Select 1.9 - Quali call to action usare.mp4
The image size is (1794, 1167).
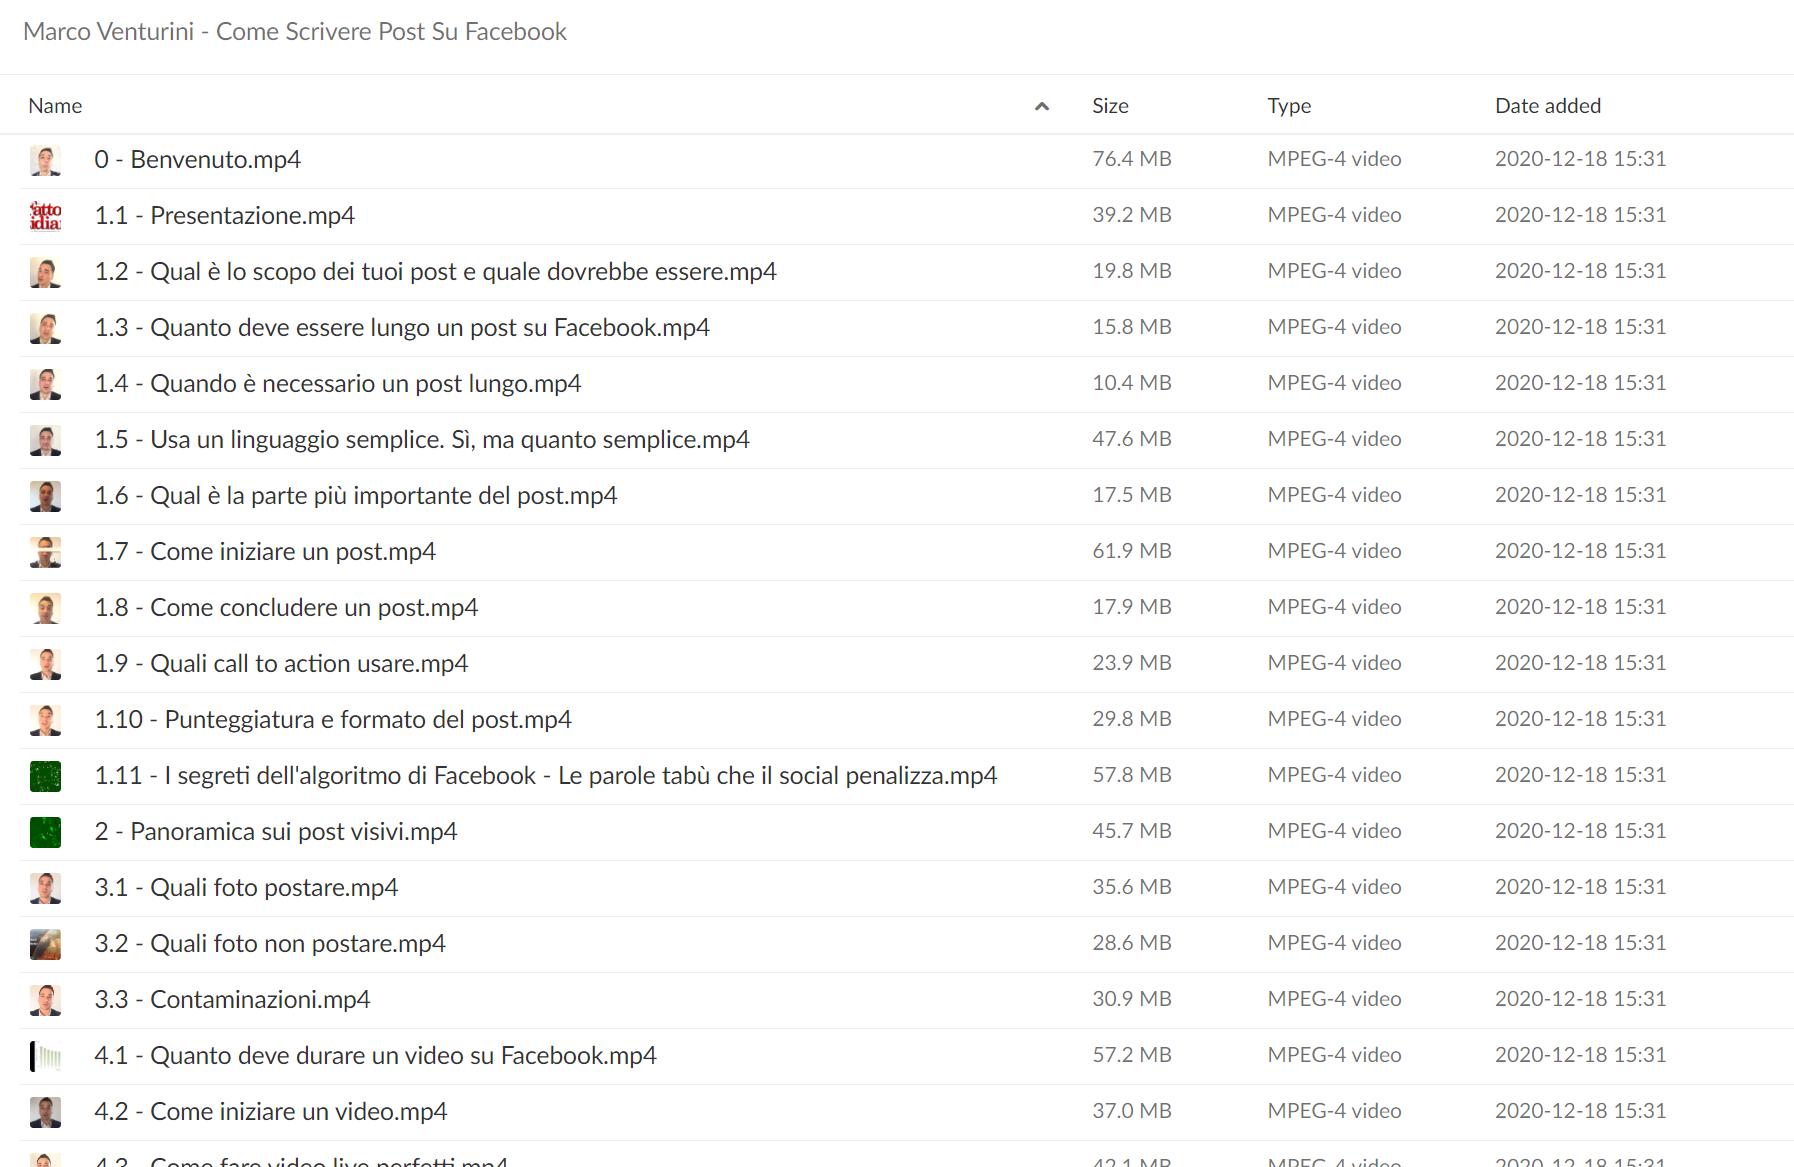coord(281,664)
